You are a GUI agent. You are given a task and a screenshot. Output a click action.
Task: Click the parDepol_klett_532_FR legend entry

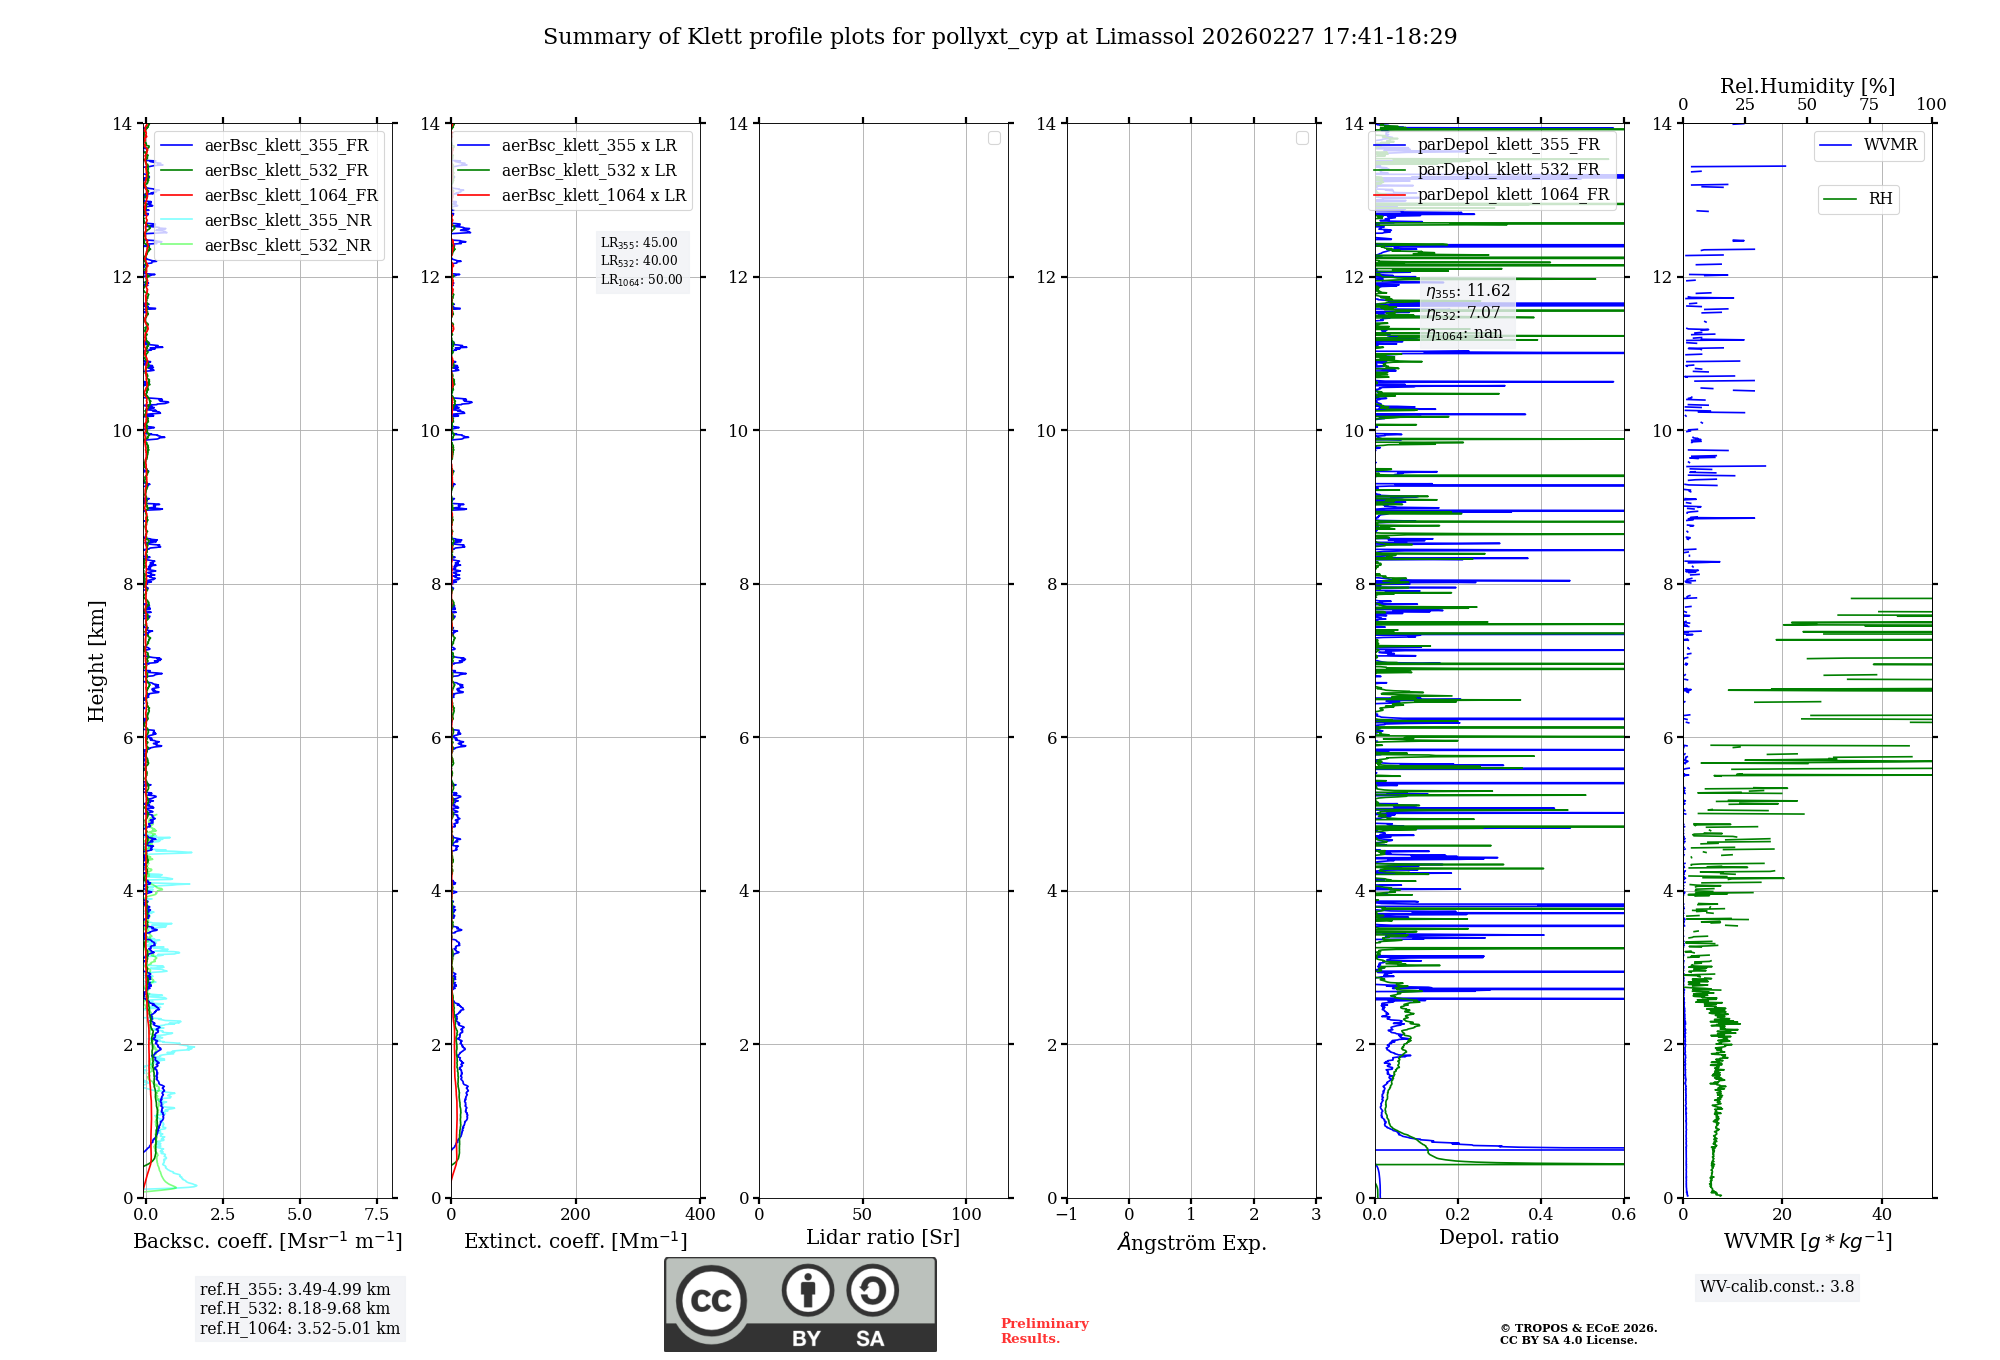(1508, 170)
